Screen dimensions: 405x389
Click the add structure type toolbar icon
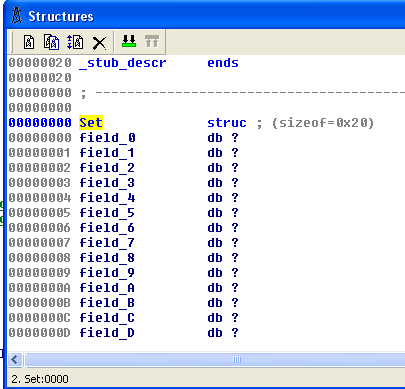click(29, 42)
